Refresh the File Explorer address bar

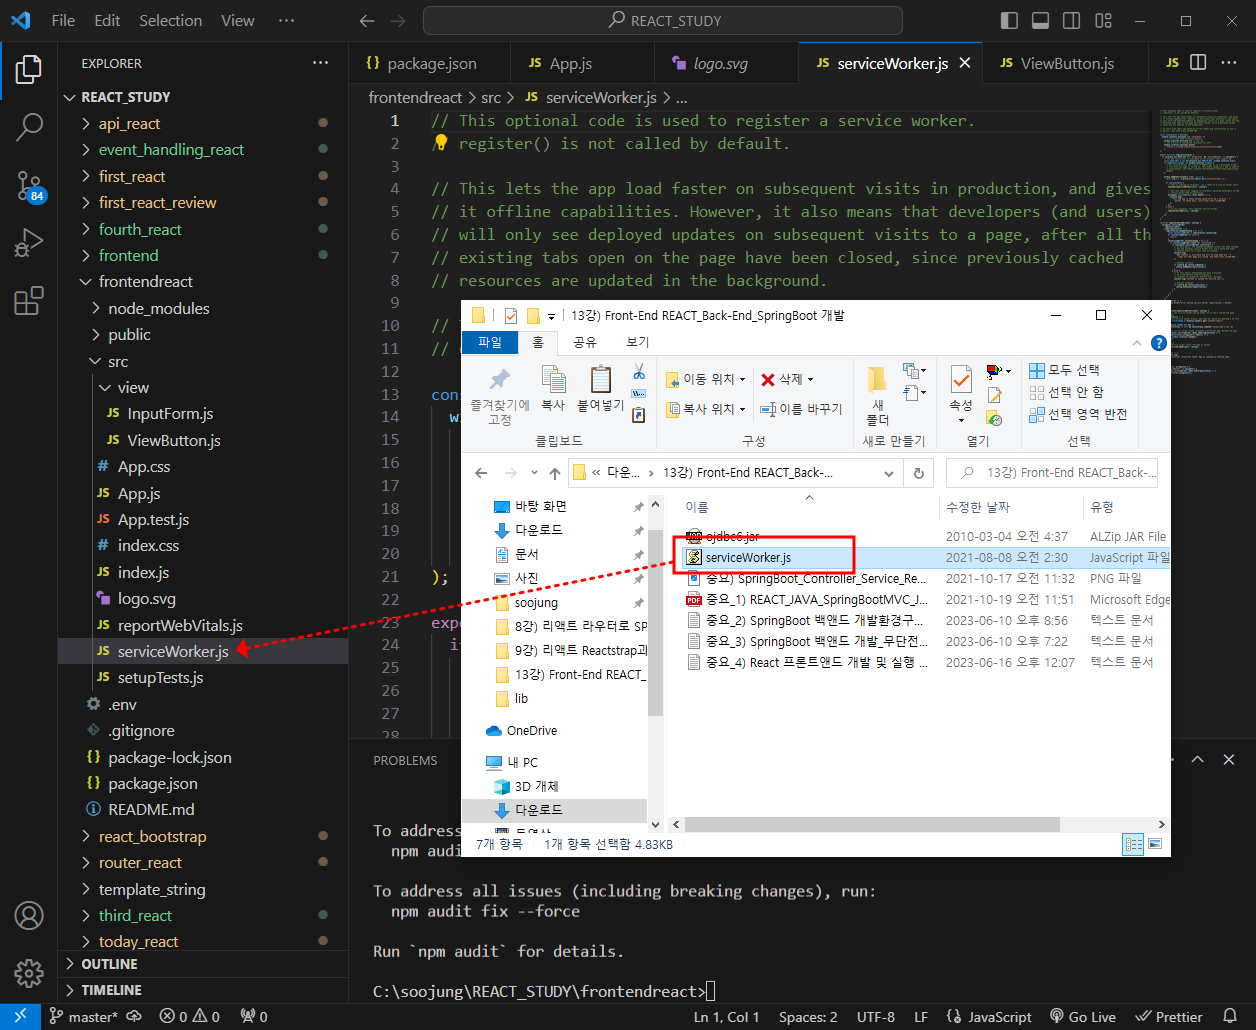coord(919,473)
